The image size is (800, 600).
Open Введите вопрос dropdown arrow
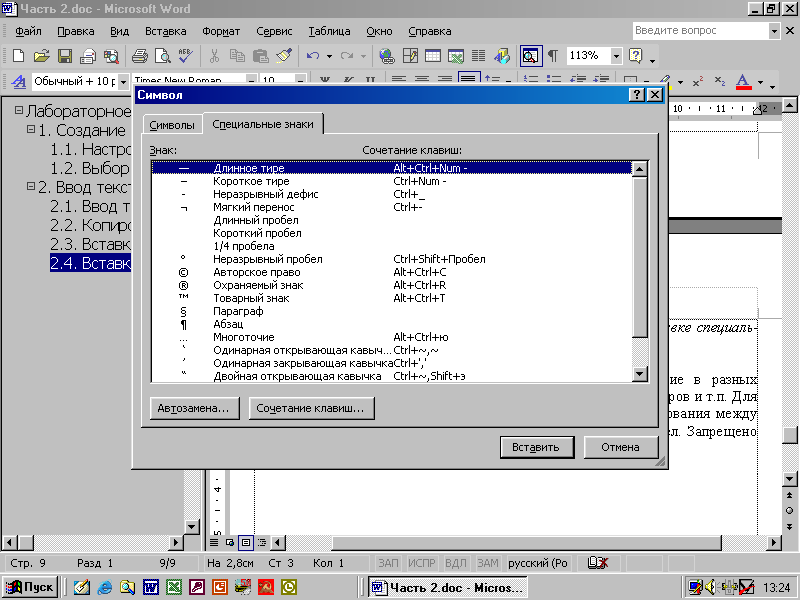coord(774,31)
